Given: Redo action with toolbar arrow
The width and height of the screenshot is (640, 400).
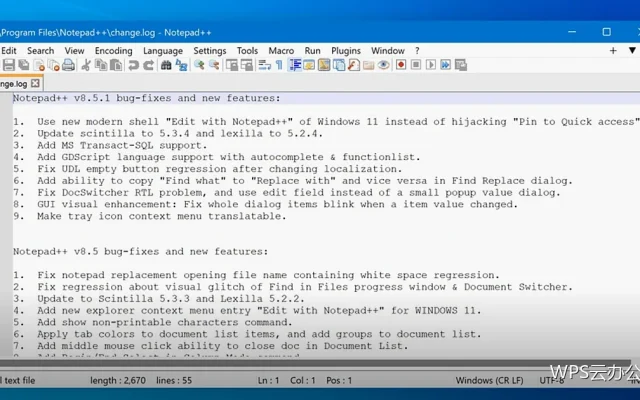Looking at the screenshot, I should [149, 65].
